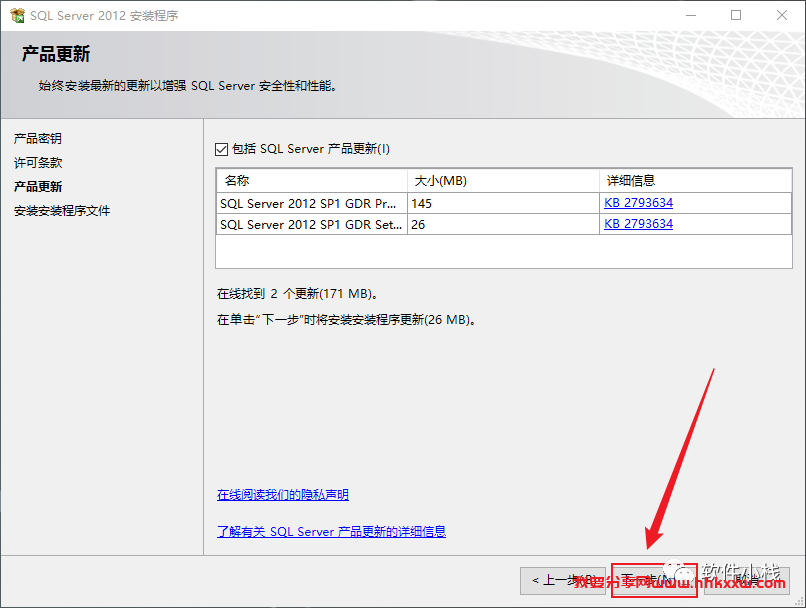Screen dimensions: 806x608
Task: Click the 取消 cancel button
Action: [747, 581]
